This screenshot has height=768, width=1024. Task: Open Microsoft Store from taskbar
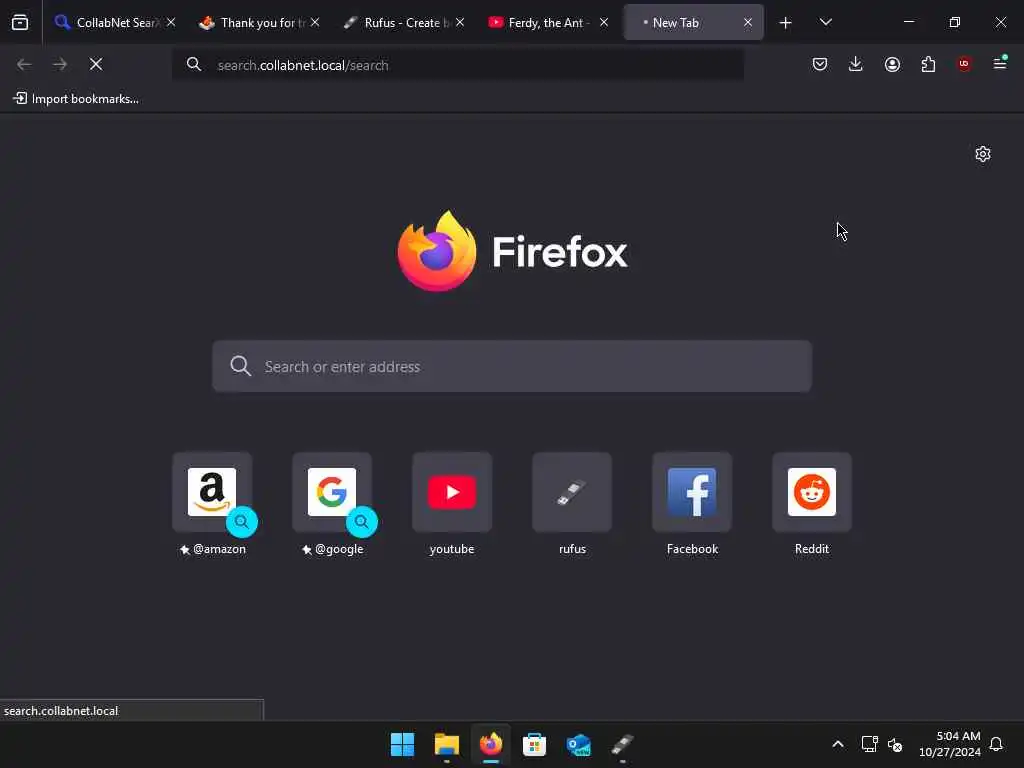click(x=534, y=744)
